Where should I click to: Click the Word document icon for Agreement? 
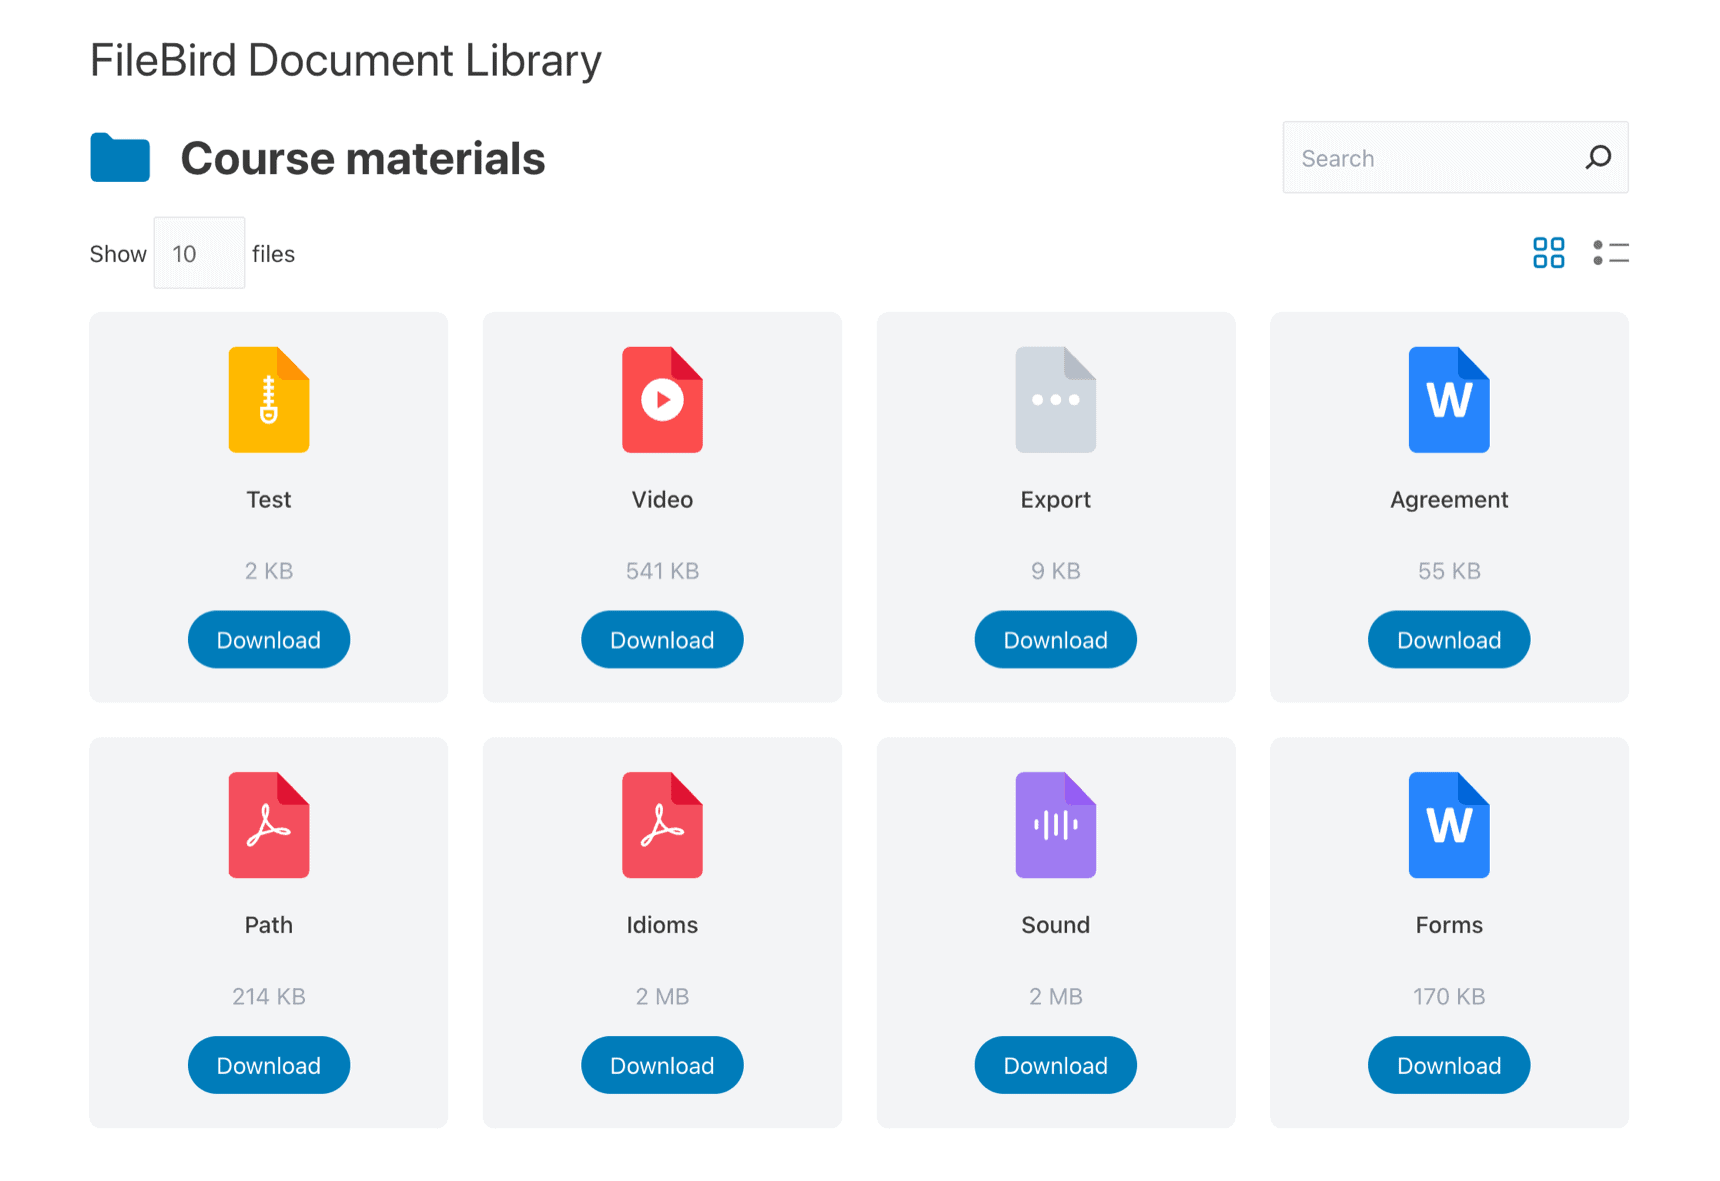pyautogui.click(x=1448, y=399)
